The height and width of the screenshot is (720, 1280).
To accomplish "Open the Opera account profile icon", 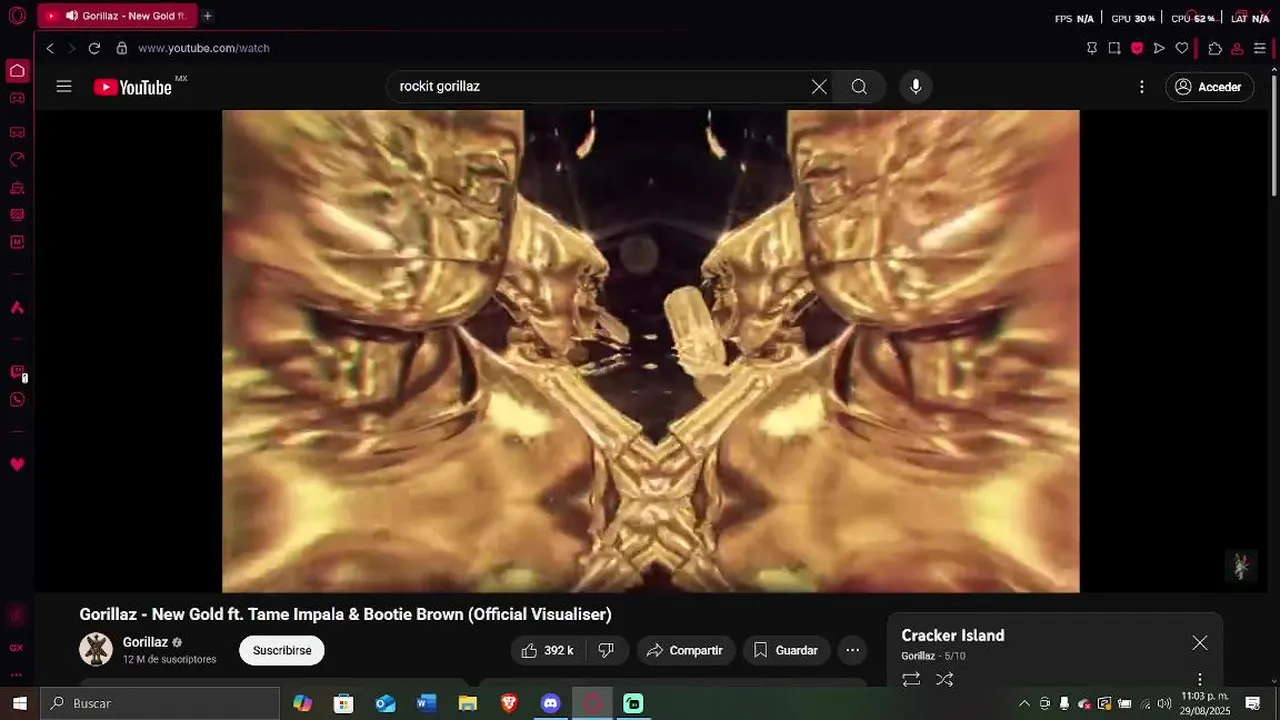I will 1237,48.
